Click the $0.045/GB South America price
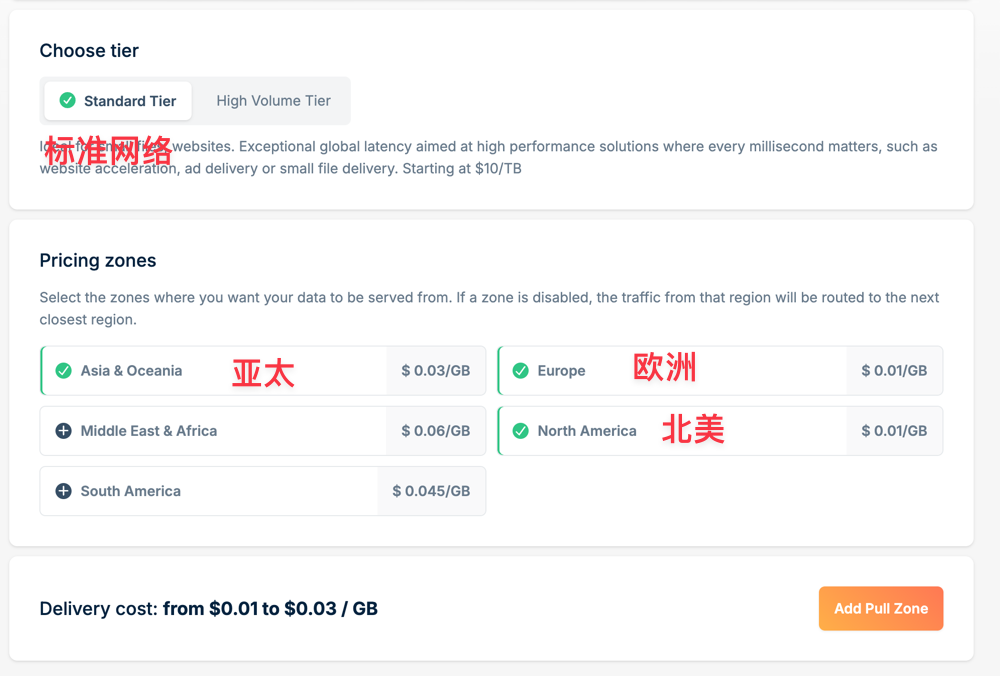The image size is (1000, 676). point(431,491)
